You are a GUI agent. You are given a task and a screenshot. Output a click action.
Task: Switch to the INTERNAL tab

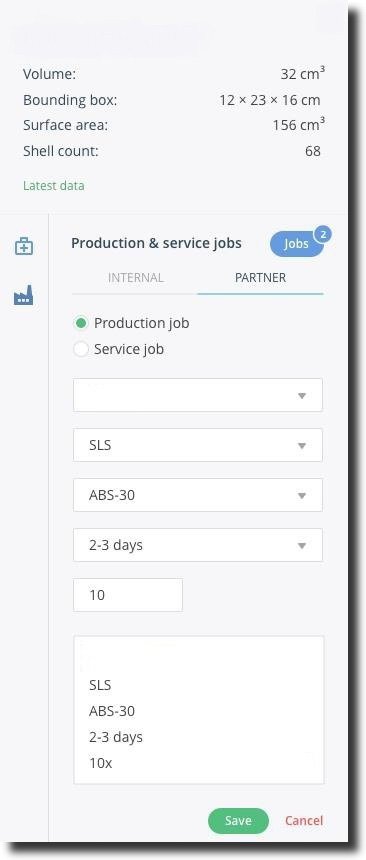(136, 278)
